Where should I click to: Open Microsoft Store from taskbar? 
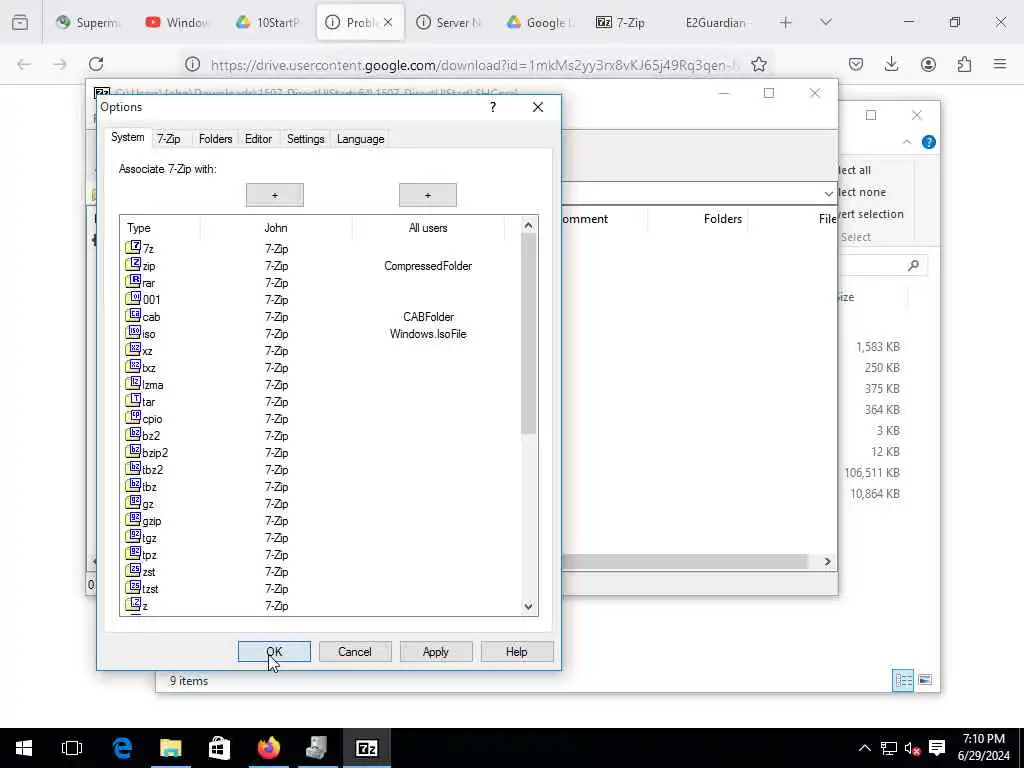click(219, 748)
